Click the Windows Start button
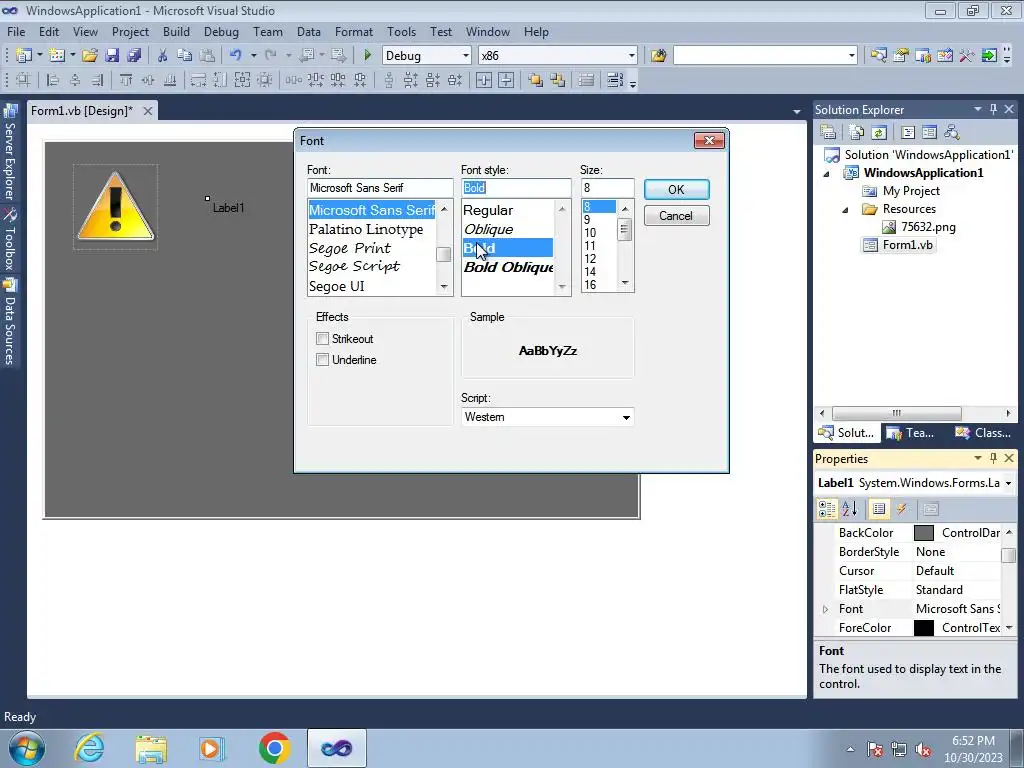The image size is (1024, 768). click(27, 748)
